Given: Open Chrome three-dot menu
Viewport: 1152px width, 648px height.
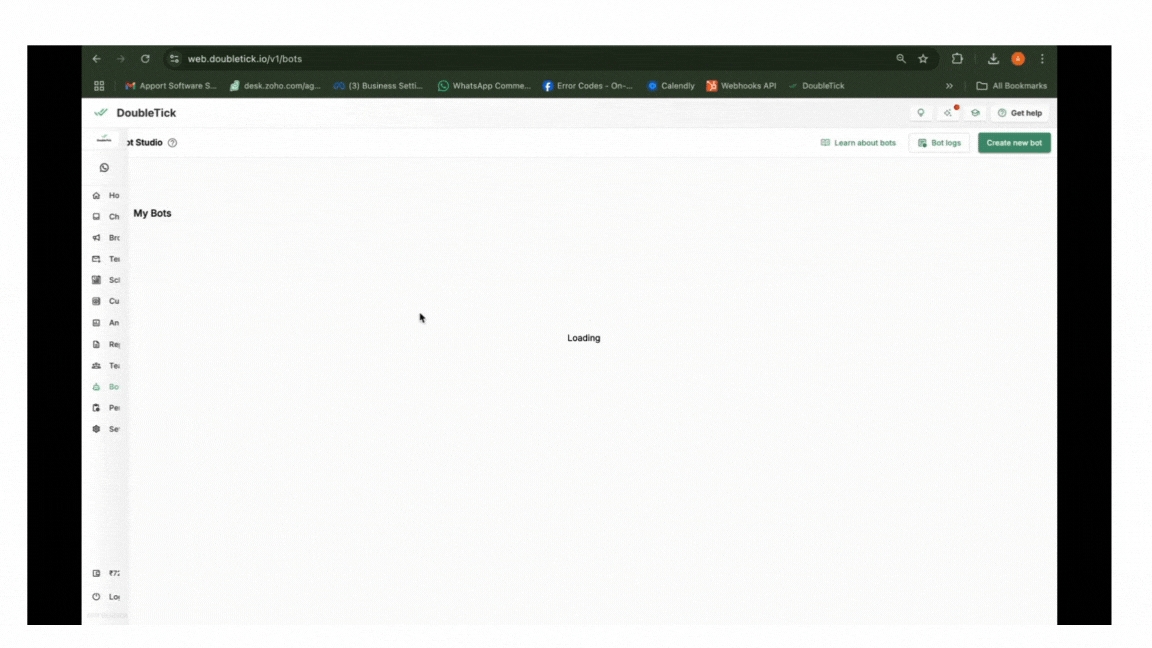Looking at the screenshot, I should pyautogui.click(x=1042, y=59).
